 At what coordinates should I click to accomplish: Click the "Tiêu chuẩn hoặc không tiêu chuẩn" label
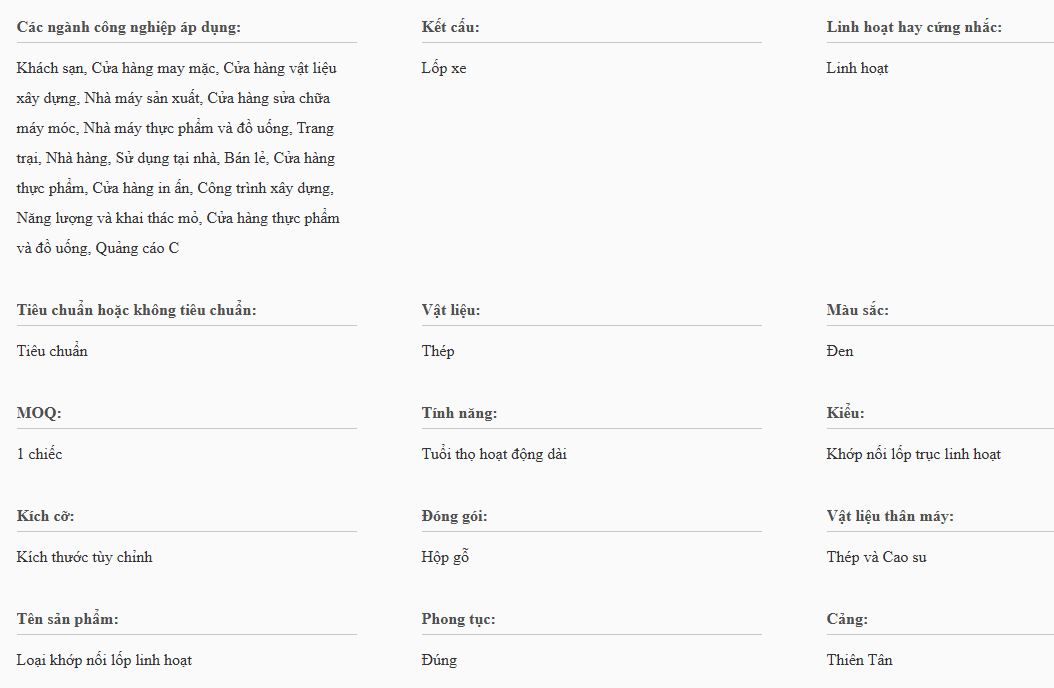[x=137, y=310]
